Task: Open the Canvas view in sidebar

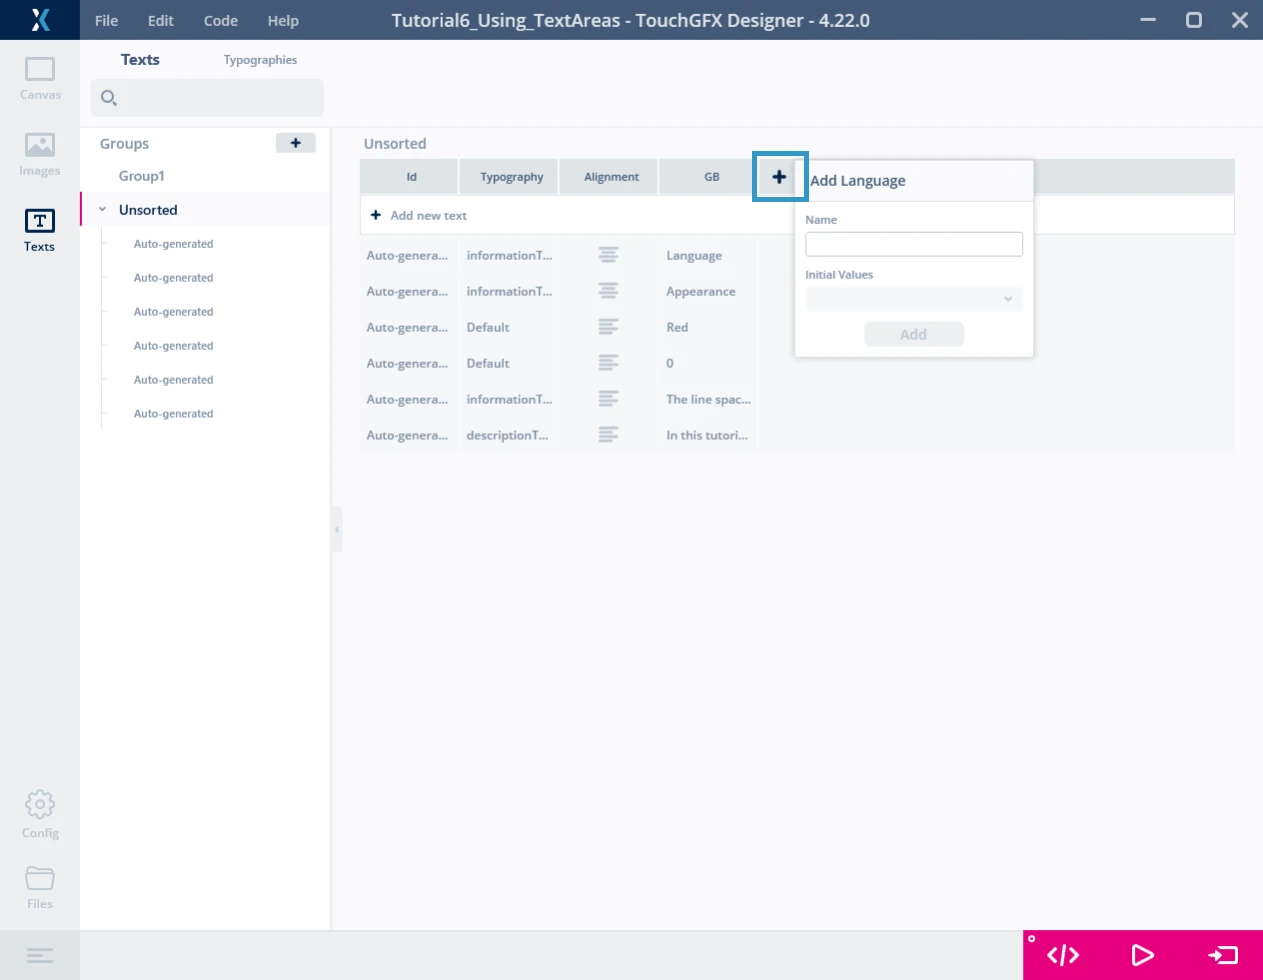Action: (40, 78)
